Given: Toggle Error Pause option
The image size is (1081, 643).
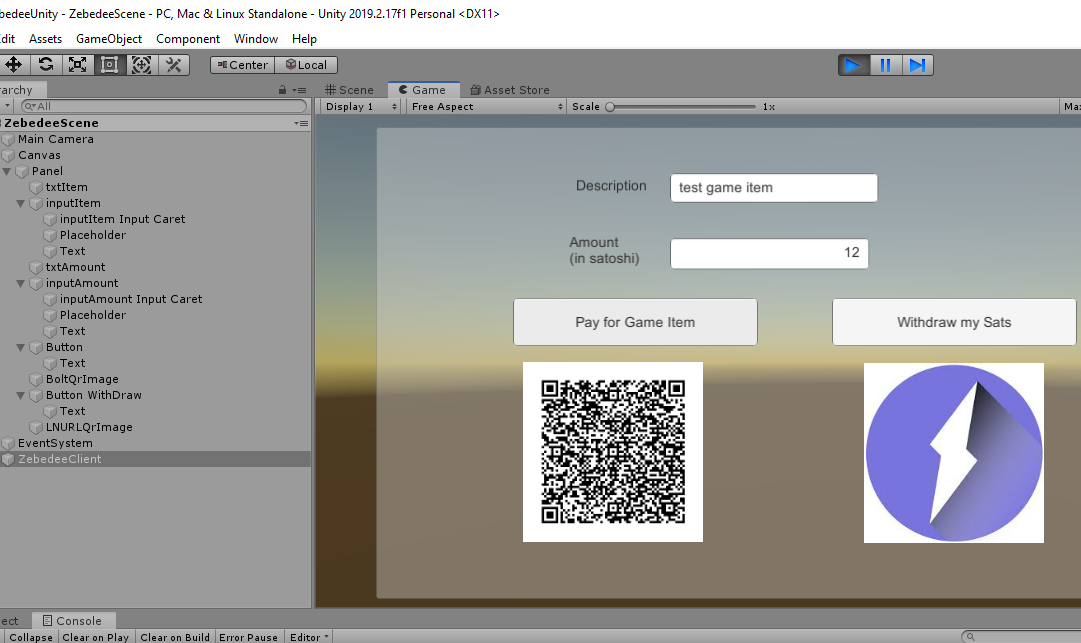Looking at the screenshot, I should pyautogui.click(x=248, y=637).
